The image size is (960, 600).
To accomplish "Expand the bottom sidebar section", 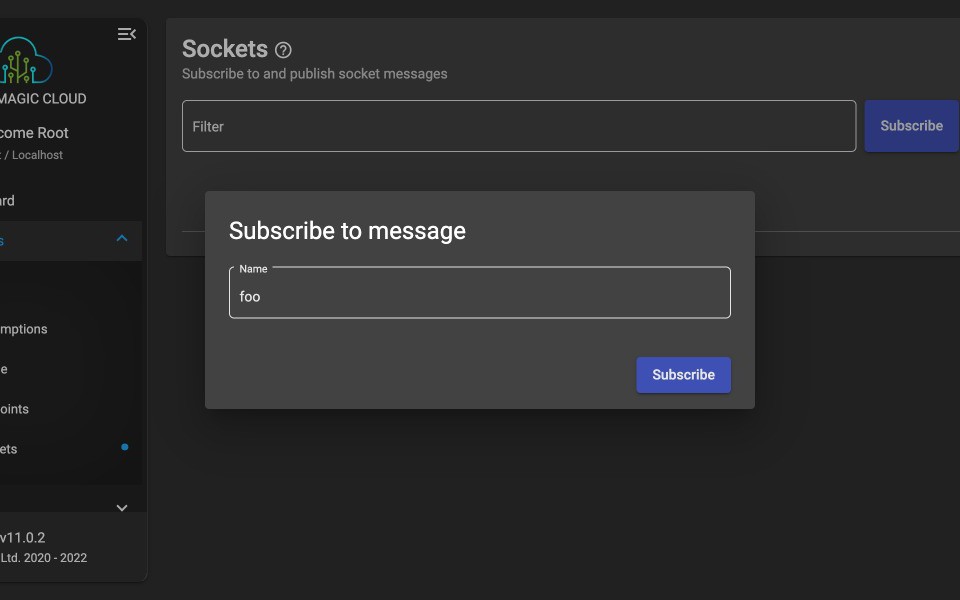I will pos(121,507).
